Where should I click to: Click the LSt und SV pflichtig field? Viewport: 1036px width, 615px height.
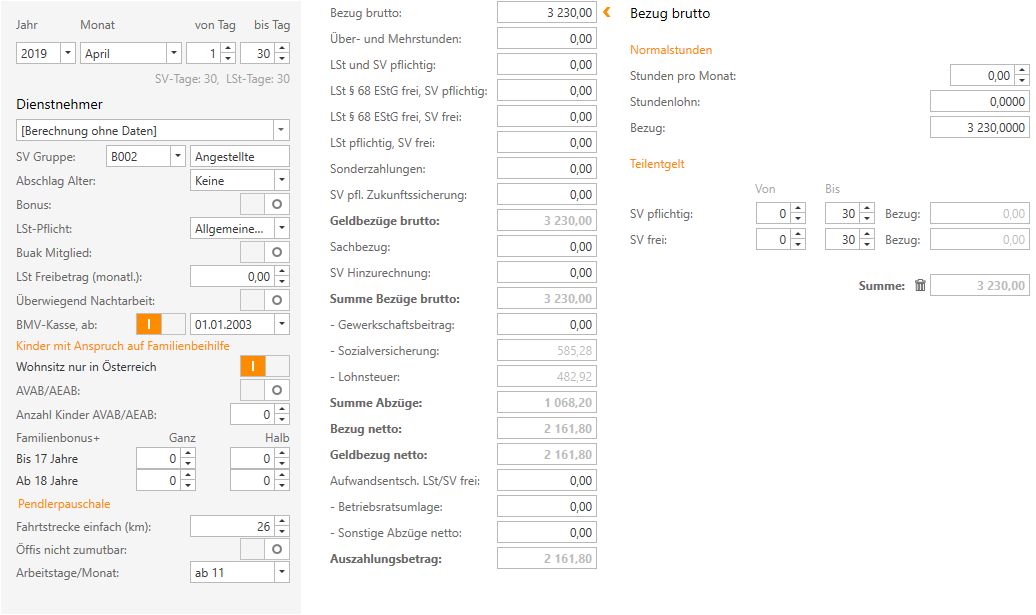pyautogui.click(x=547, y=65)
